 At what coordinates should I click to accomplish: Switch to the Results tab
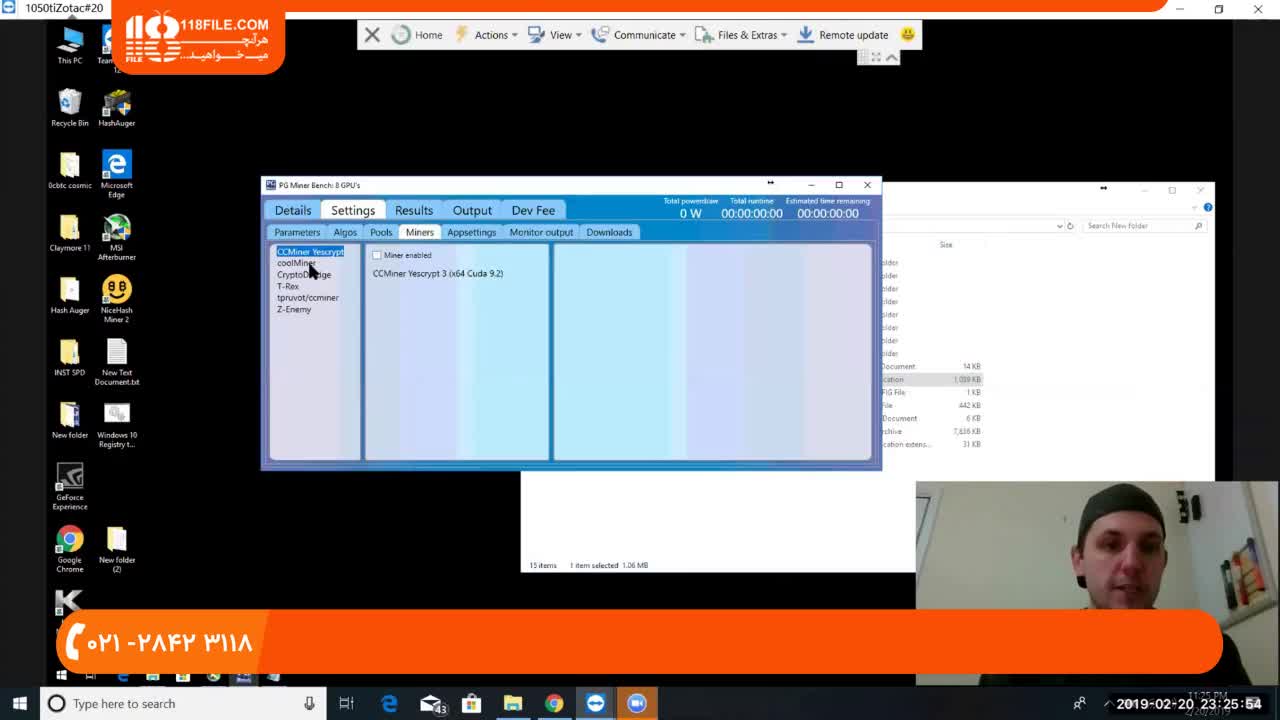pos(413,210)
